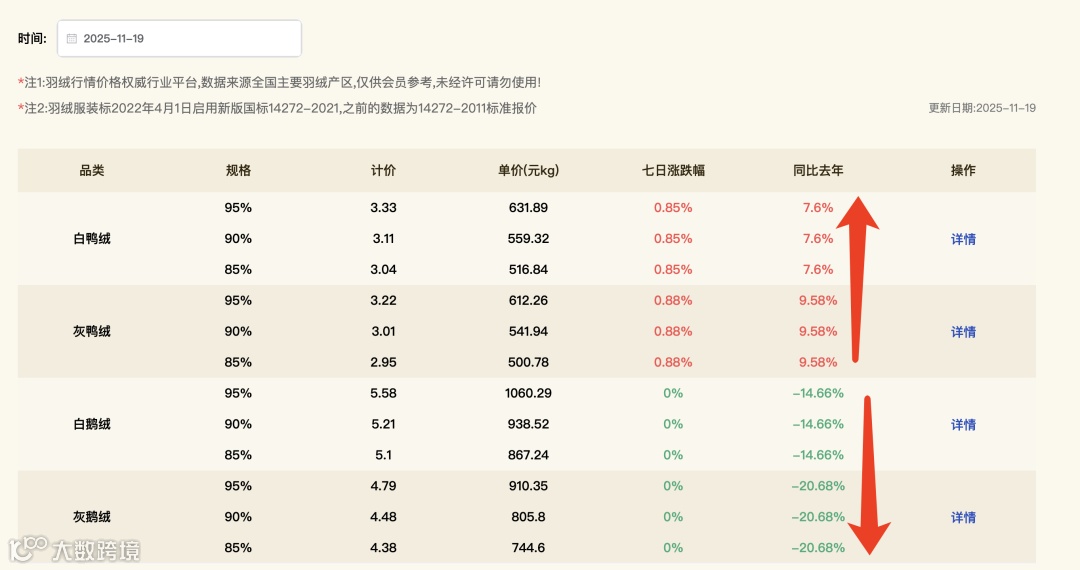Click the calendar icon in date field
1080x570 pixels.
click(72, 39)
